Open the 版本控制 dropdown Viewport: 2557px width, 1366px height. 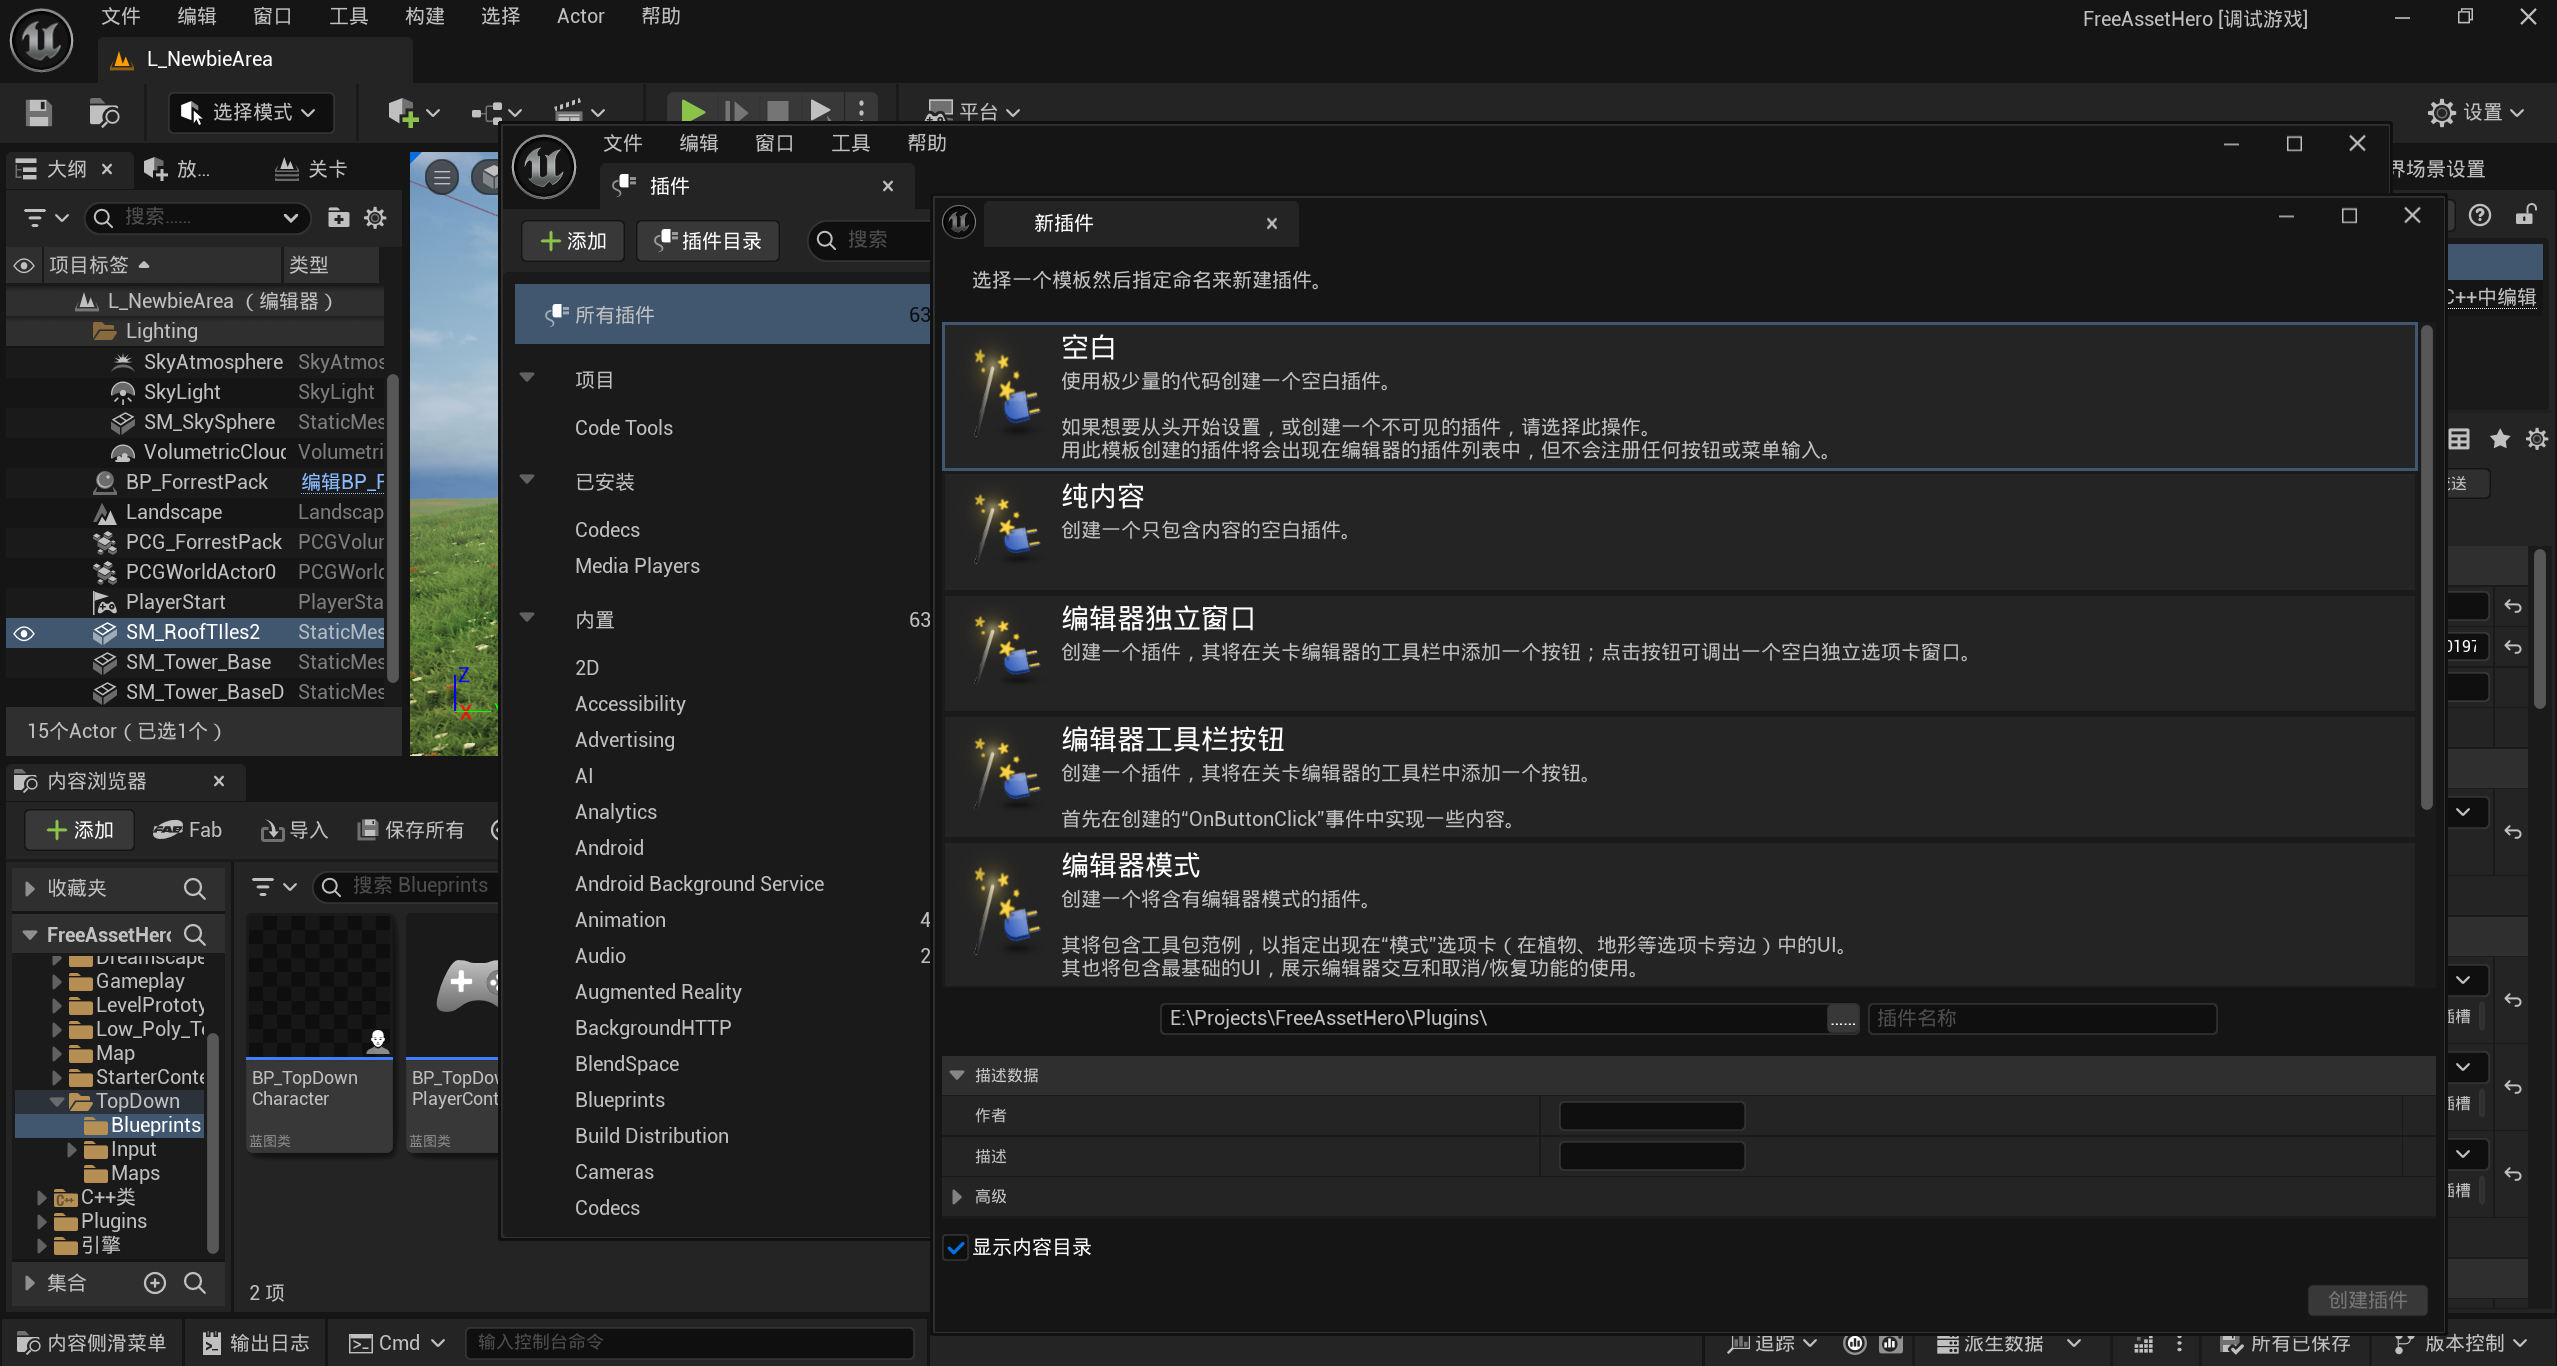[x=2461, y=1343]
